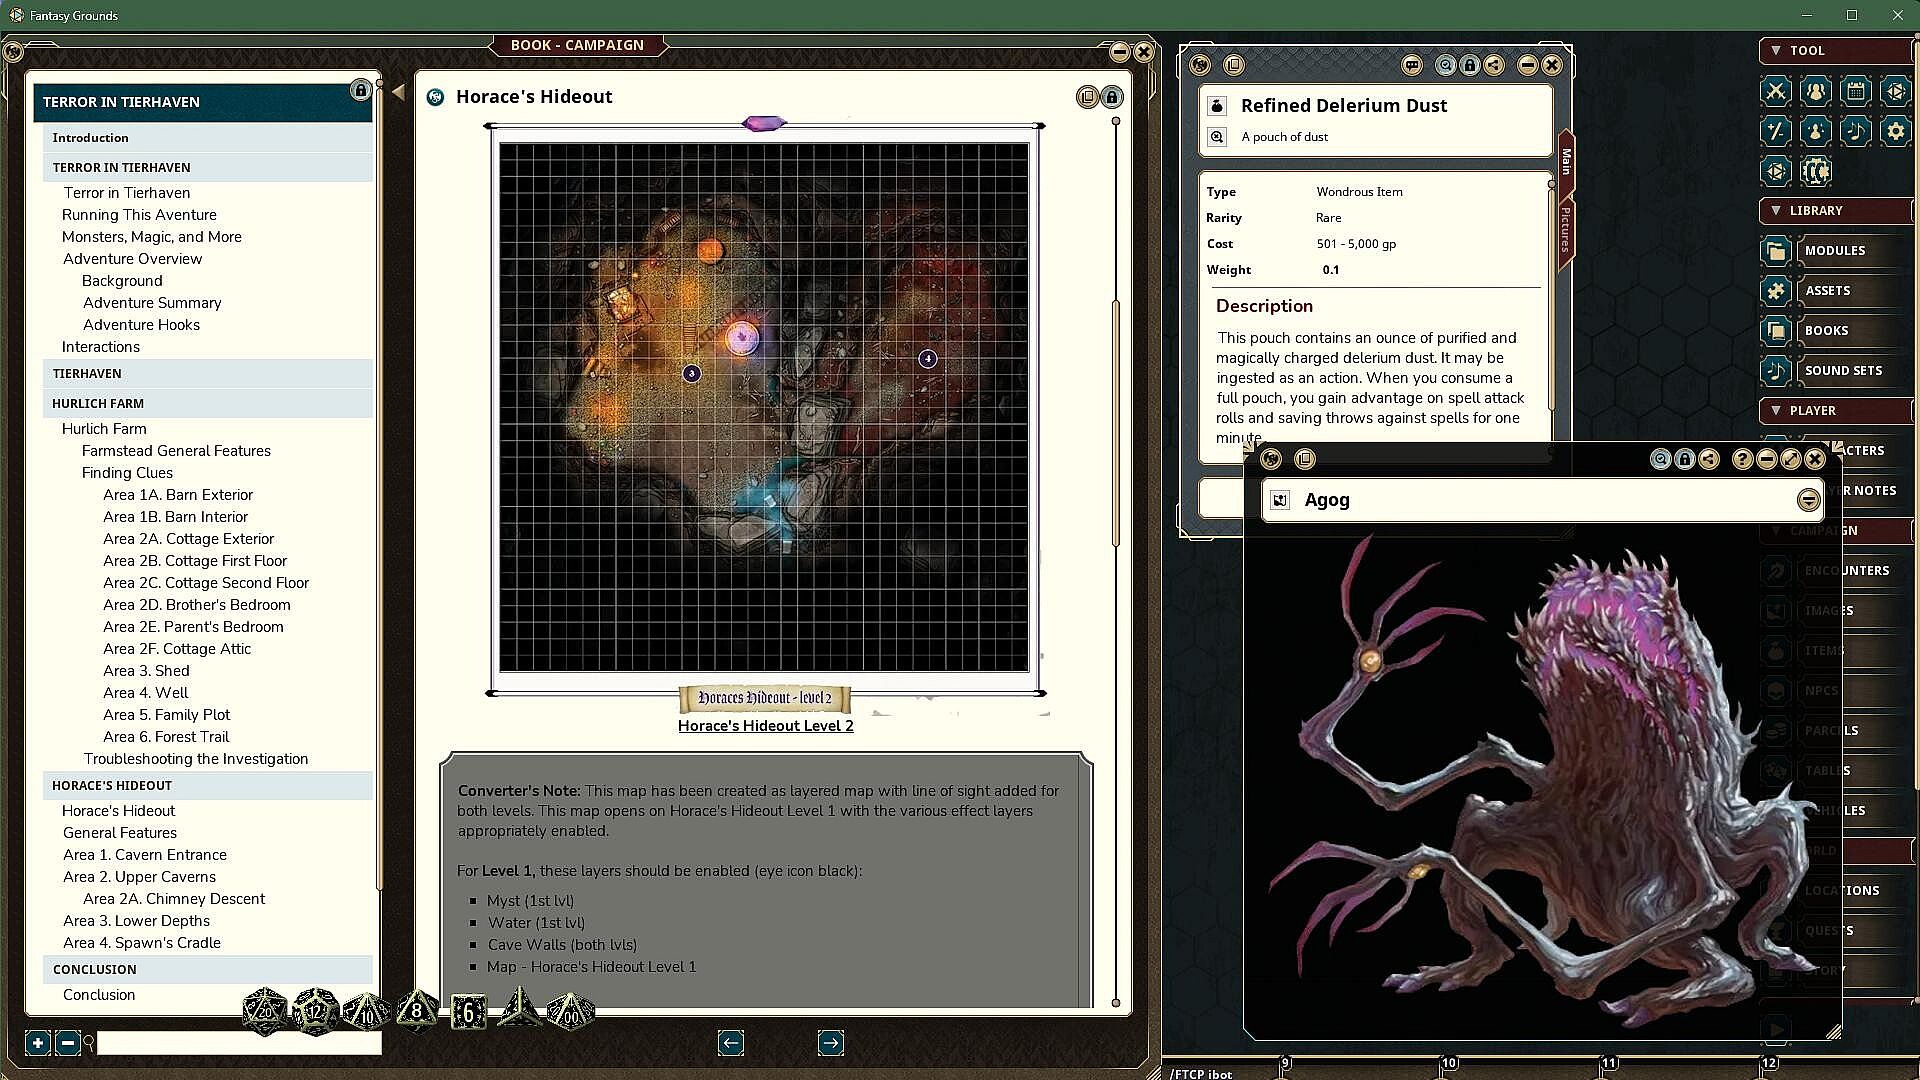Open the Modifiers plus-minus tool
Screen dimensions: 1920x1080
[1775, 131]
